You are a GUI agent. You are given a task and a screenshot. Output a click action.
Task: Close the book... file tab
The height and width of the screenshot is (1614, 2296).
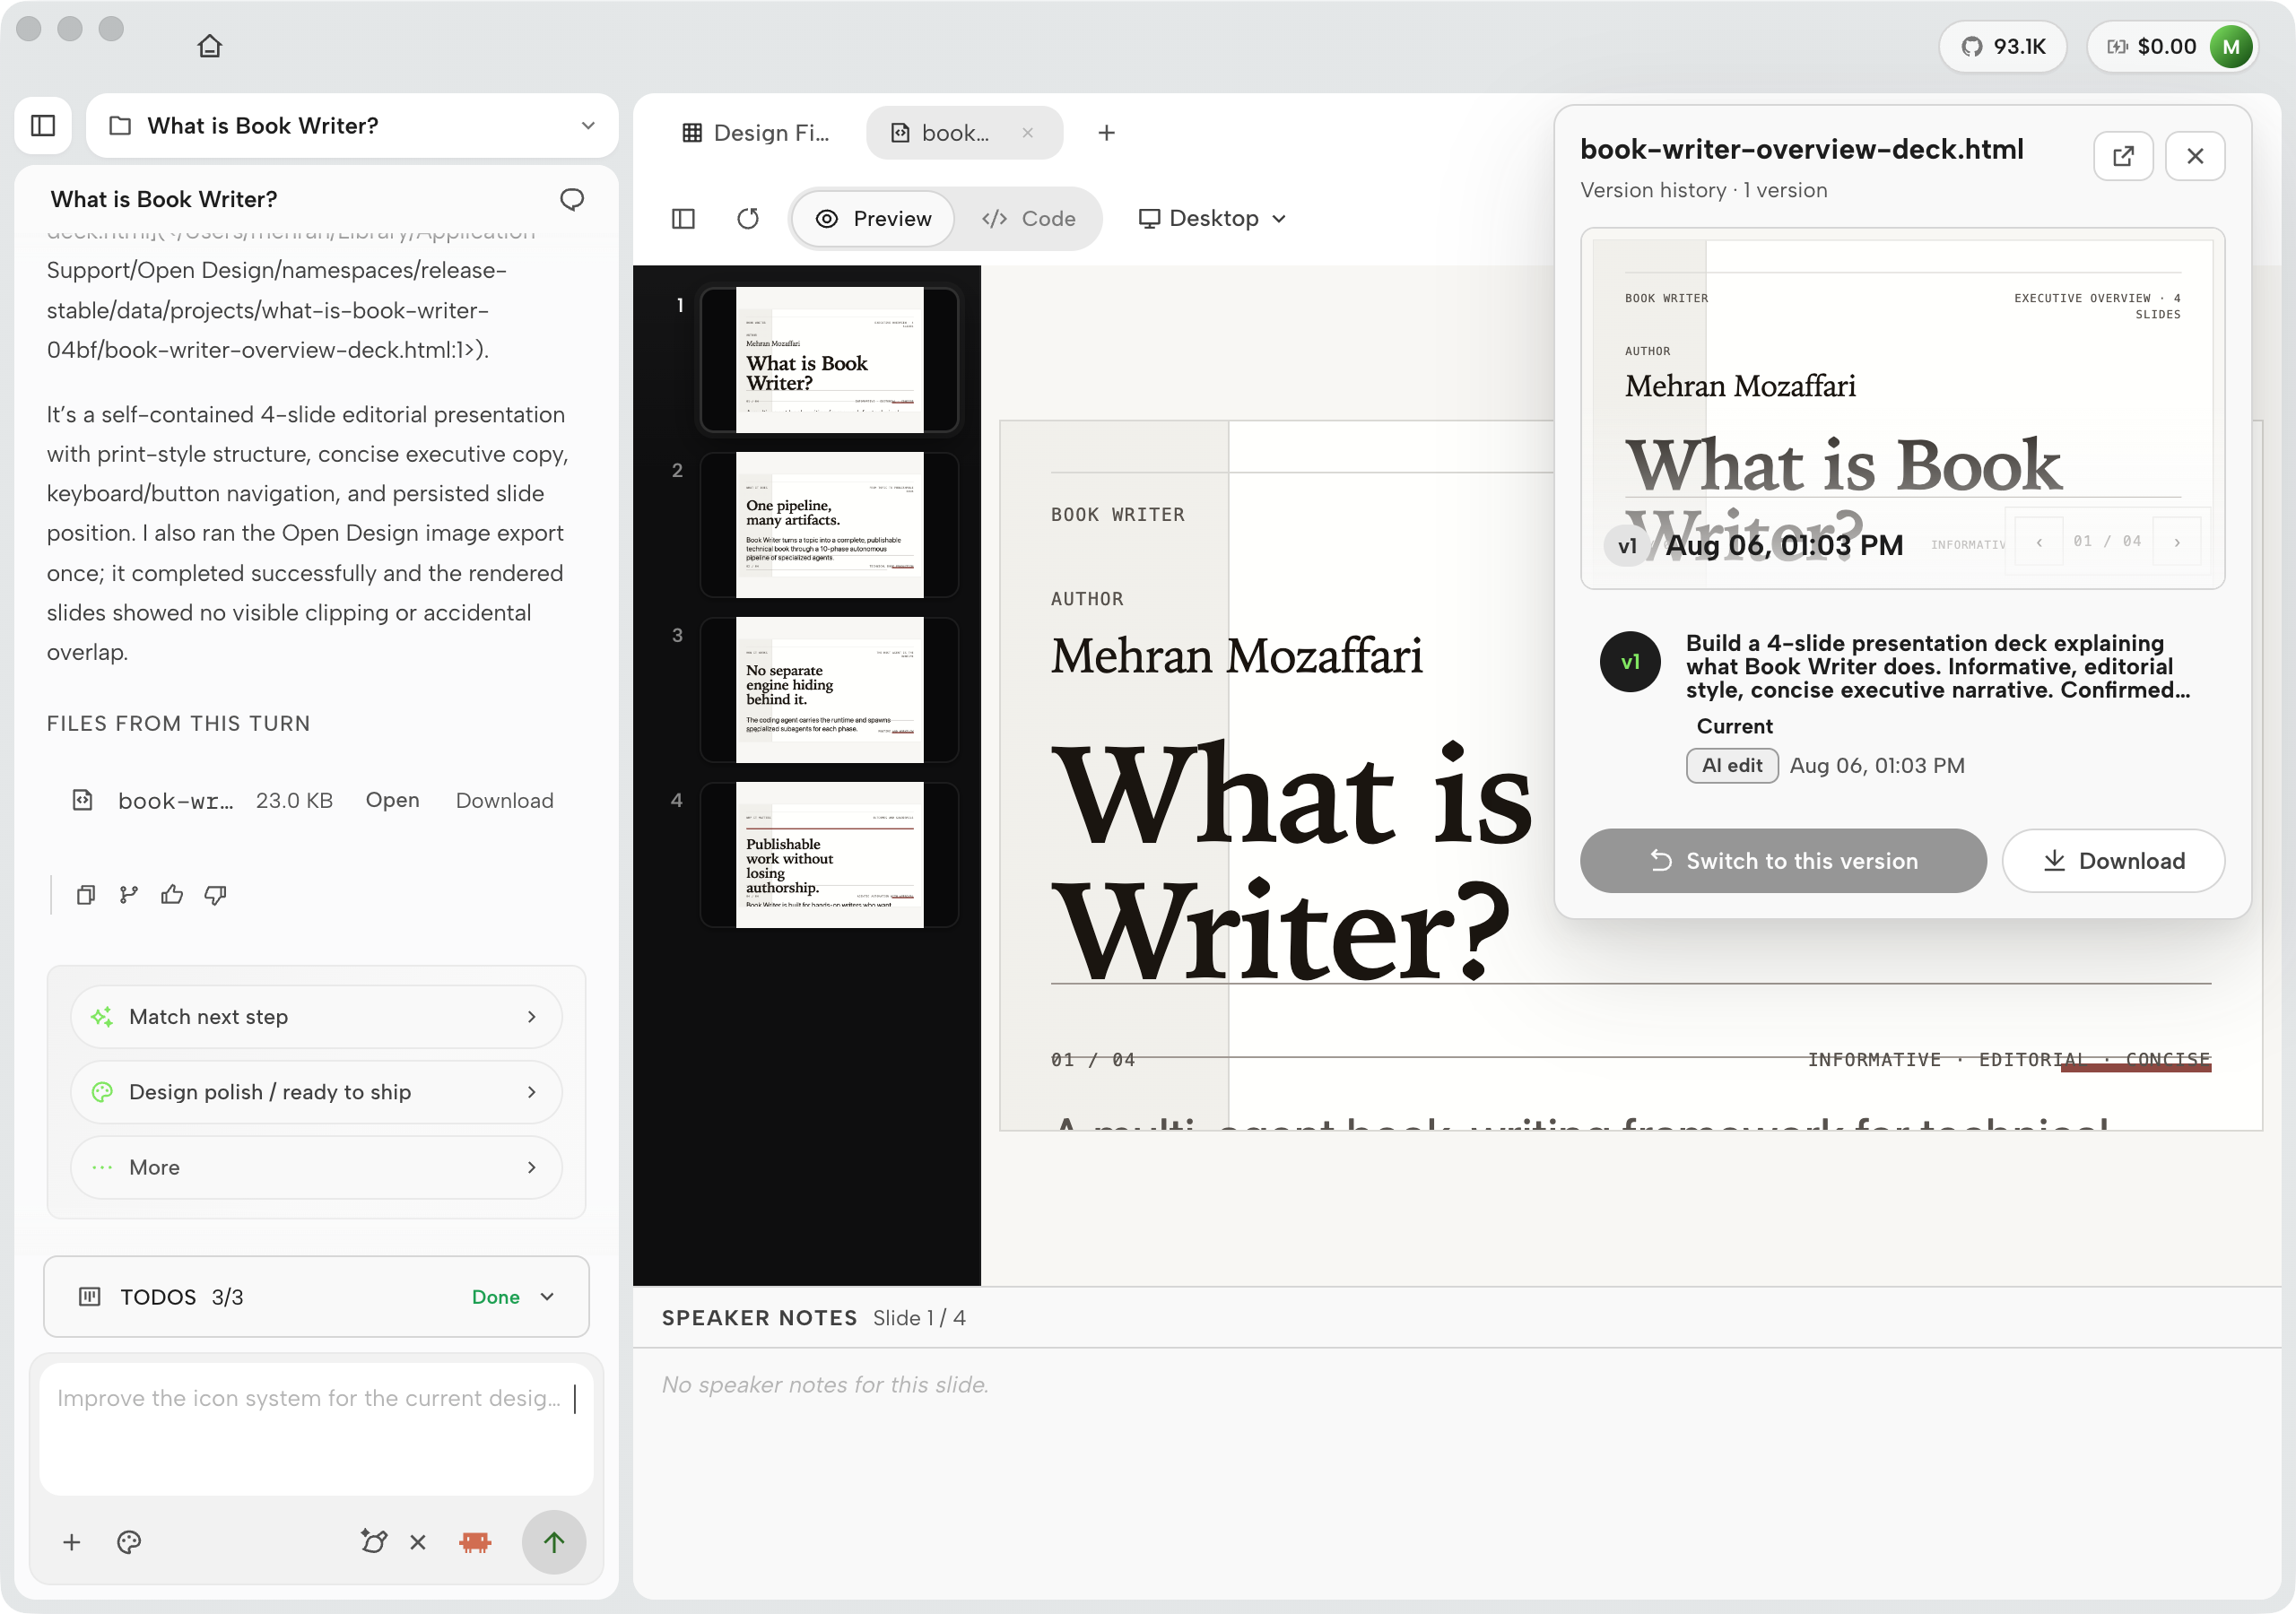1028,133
